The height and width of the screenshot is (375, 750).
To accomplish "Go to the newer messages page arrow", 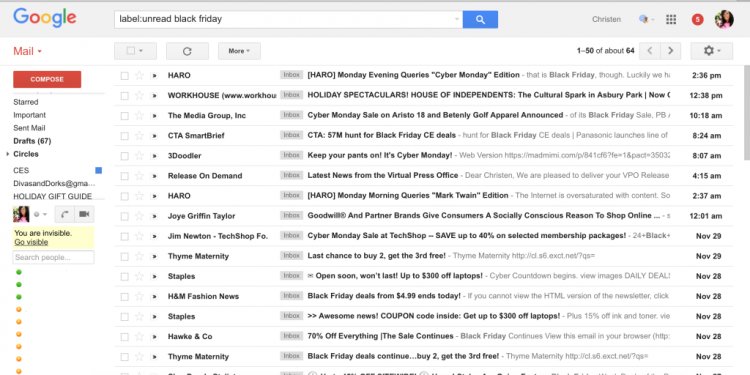I will [x=650, y=51].
